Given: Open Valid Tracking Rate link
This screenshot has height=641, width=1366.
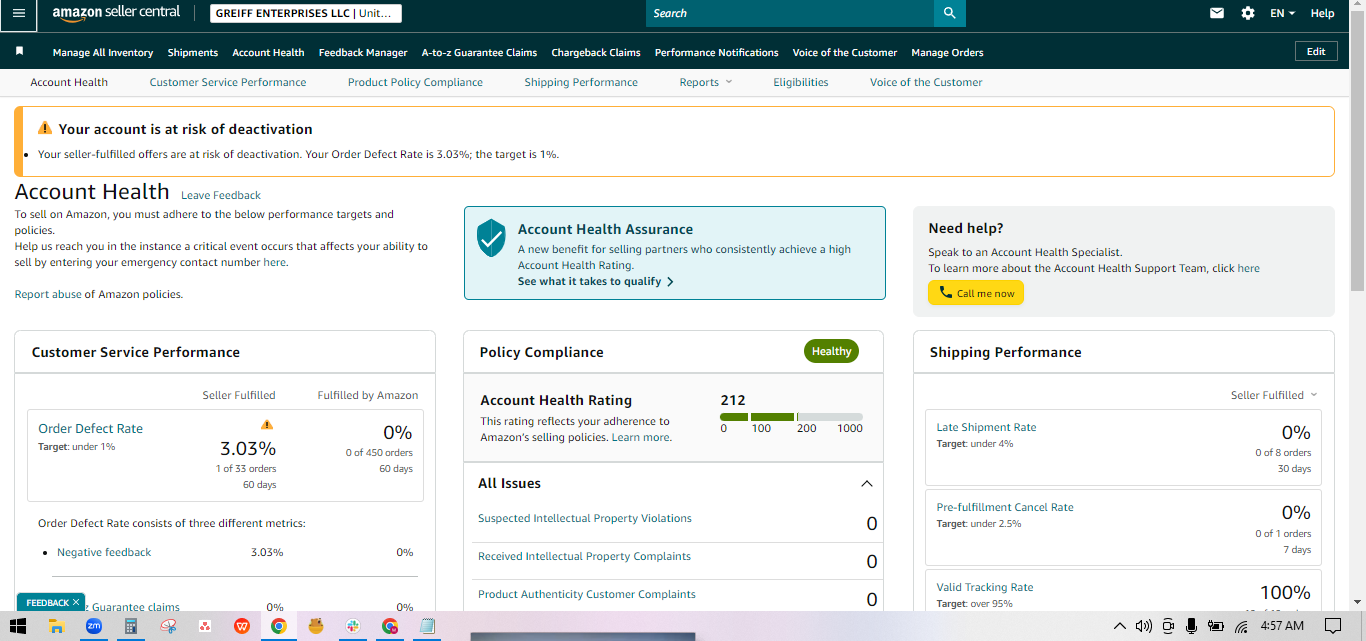Looking at the screenshot, I should [985, 587].
